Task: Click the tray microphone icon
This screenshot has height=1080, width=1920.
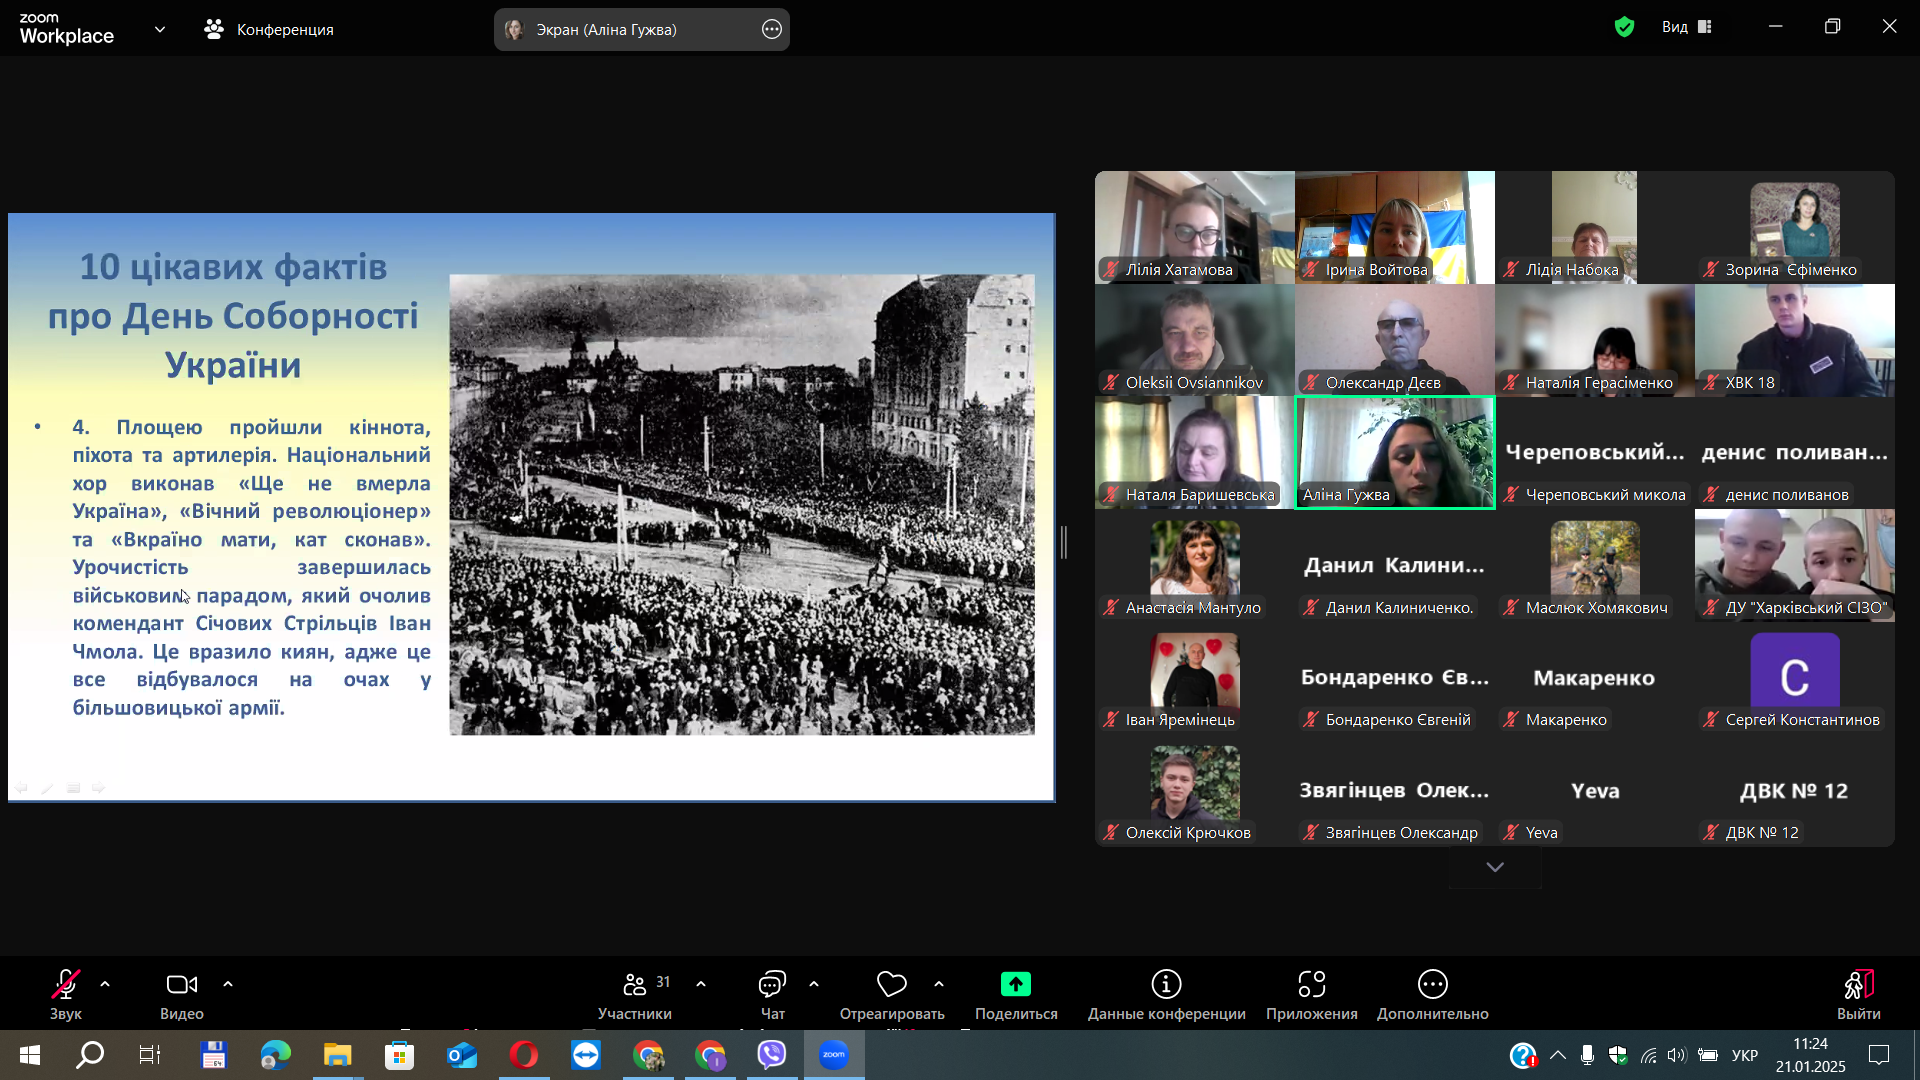Action: [x=1587, y=1055]
